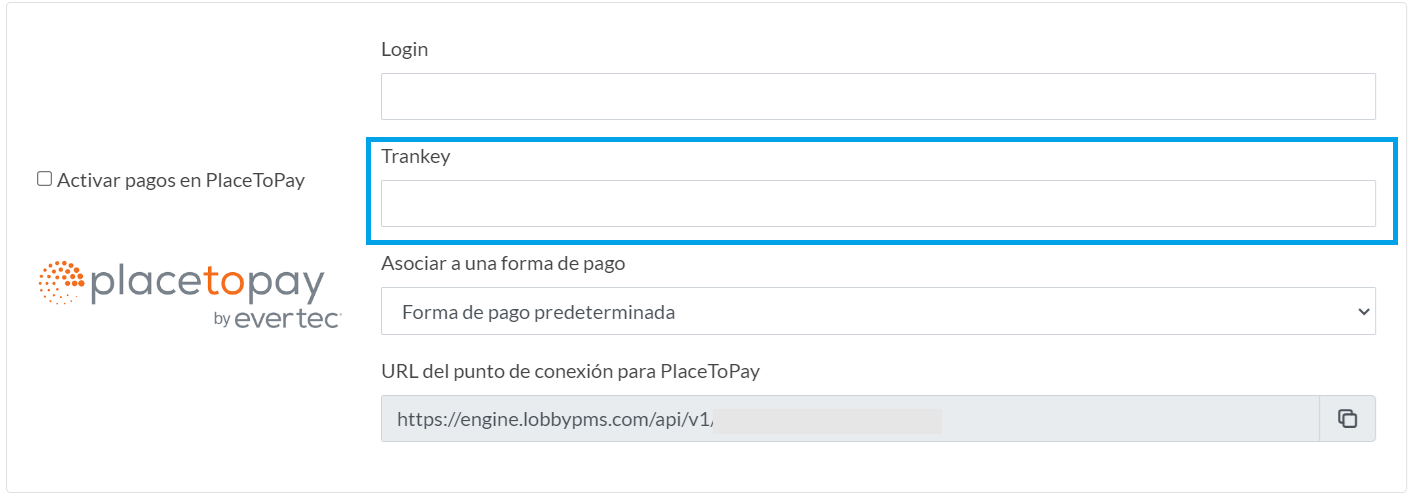
Task: Enable the Activar pagos en PlaceToPay checkbox
Action: 45,179
